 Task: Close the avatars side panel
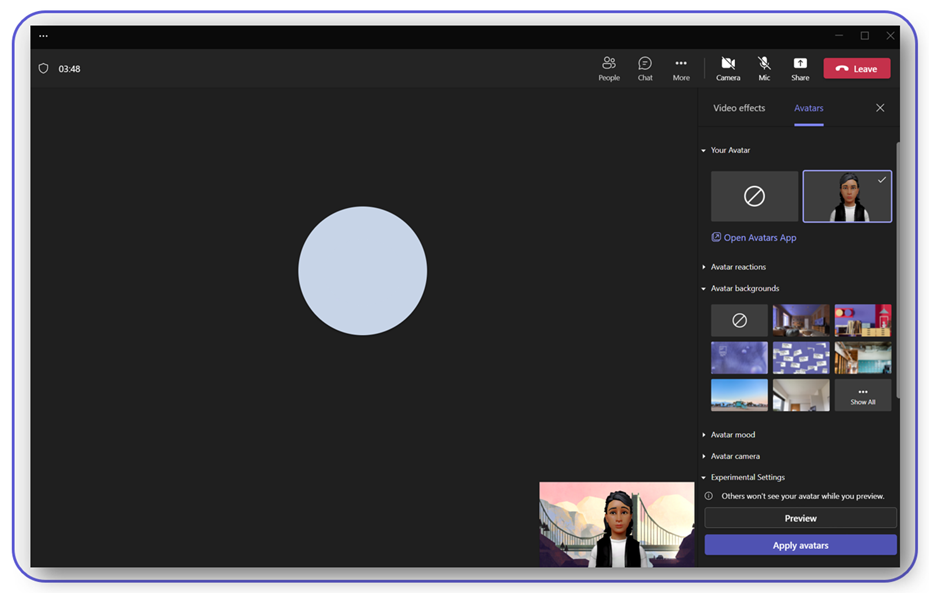pos(880,108)
